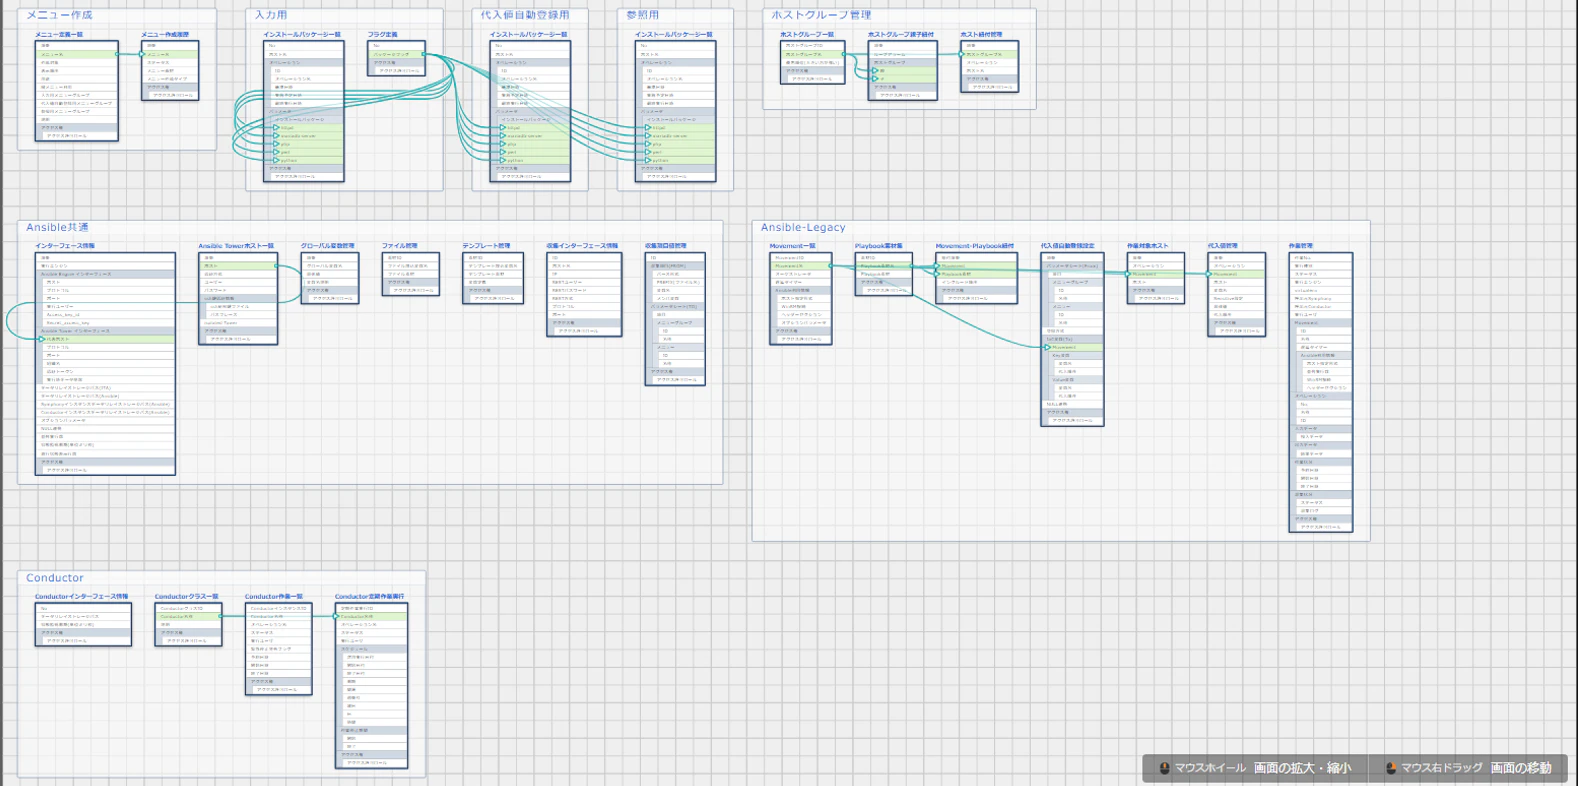Select the httpd row in 参照用 package table
This screenshot has width=1578, height=786.
[x=678, y=128]
